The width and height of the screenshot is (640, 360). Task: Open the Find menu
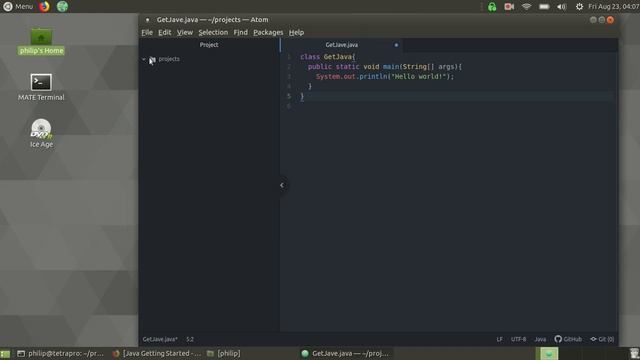pos(240,32)
